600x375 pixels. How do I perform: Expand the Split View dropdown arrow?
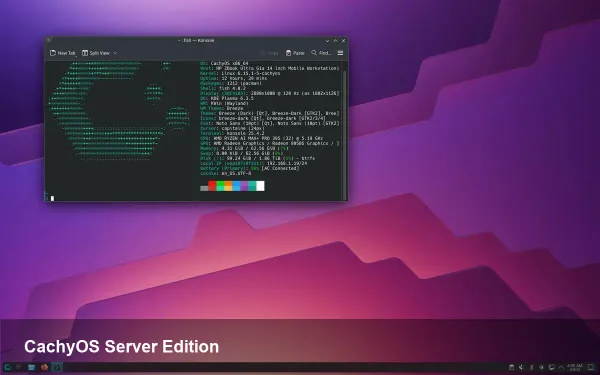pos(115,53)
